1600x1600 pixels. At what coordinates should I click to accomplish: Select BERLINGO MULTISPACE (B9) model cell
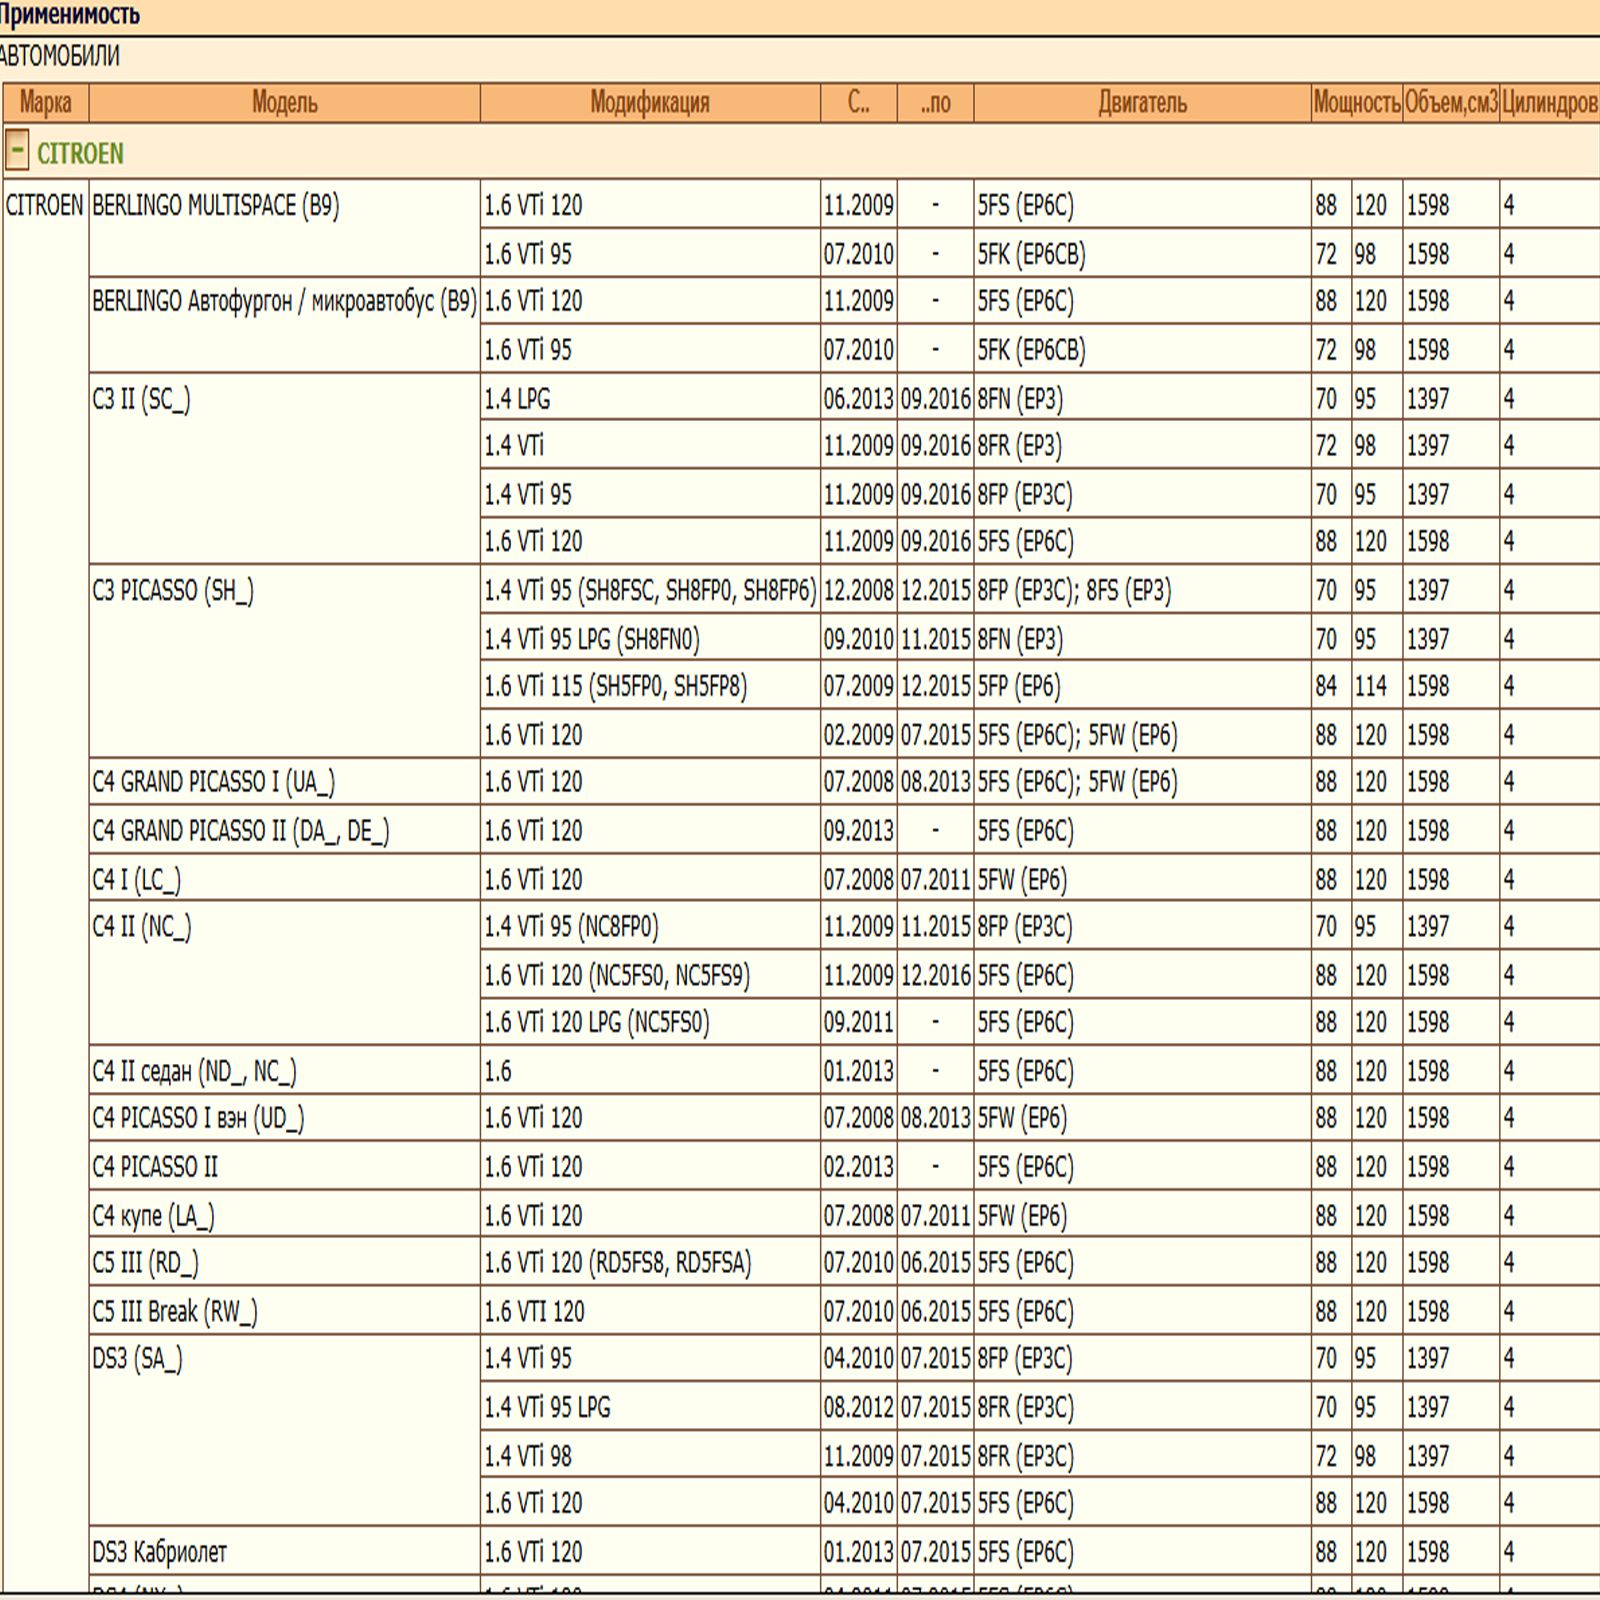click(216, 206)
